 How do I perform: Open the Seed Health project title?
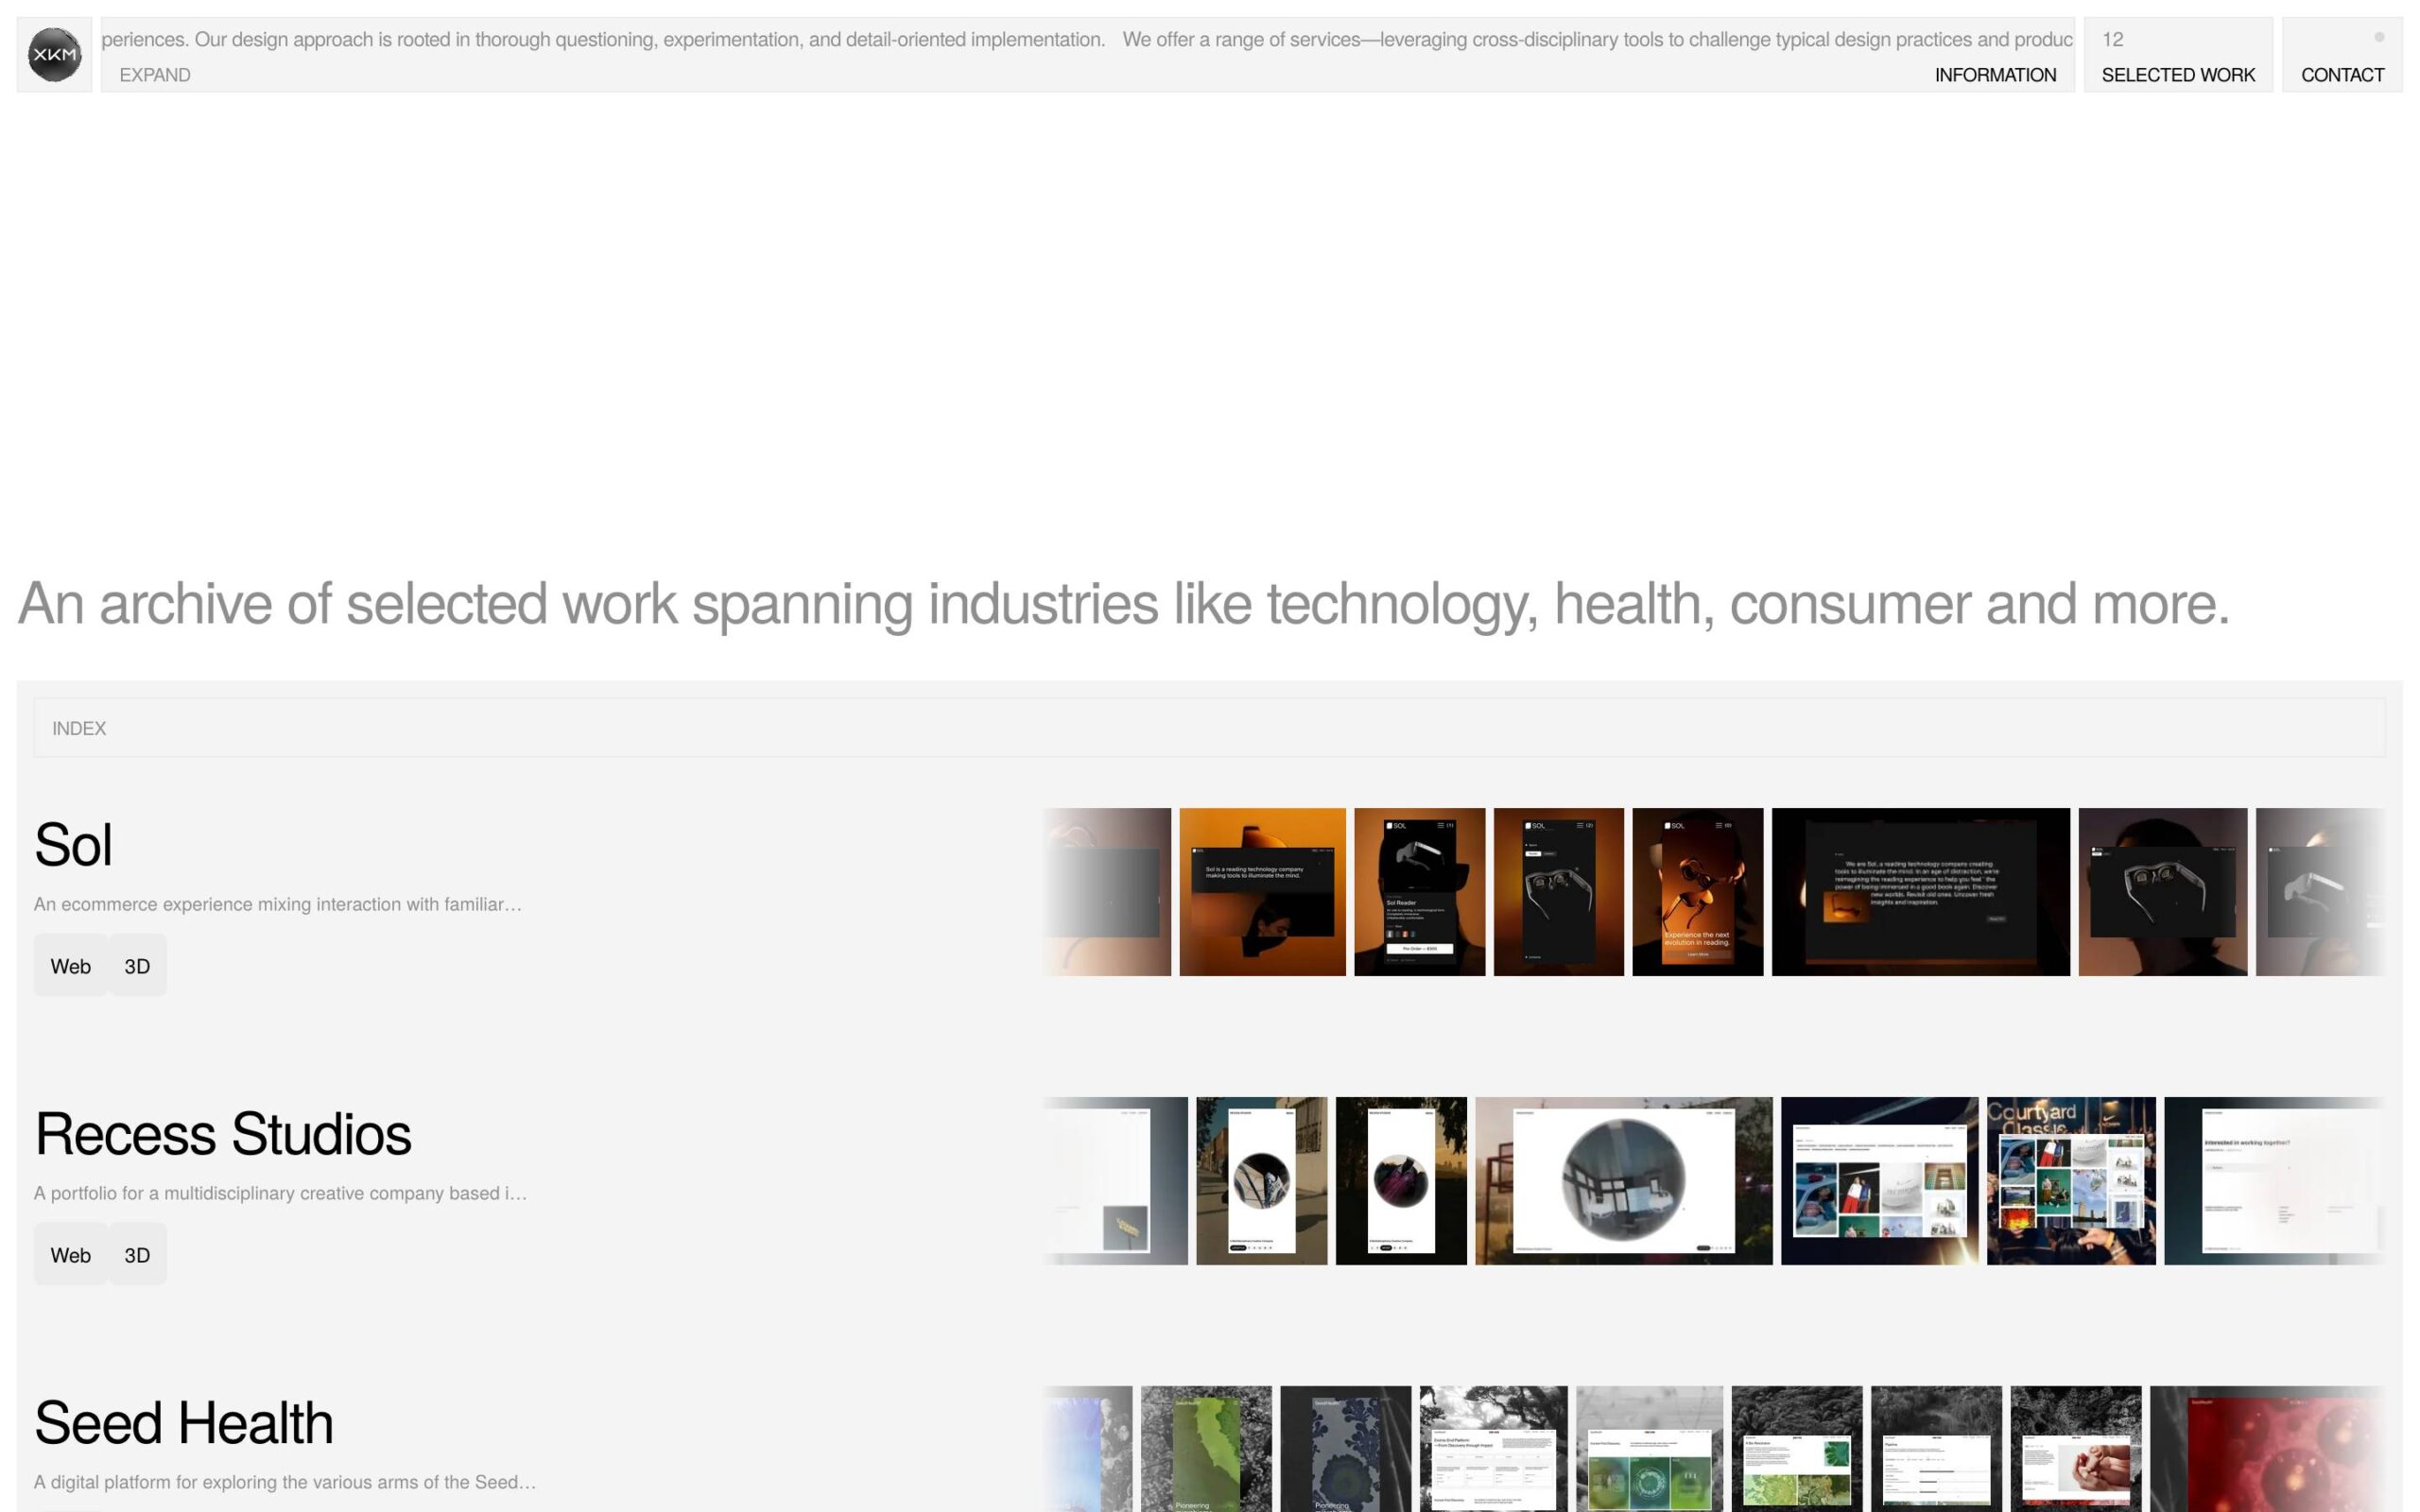pos(183,1423)
